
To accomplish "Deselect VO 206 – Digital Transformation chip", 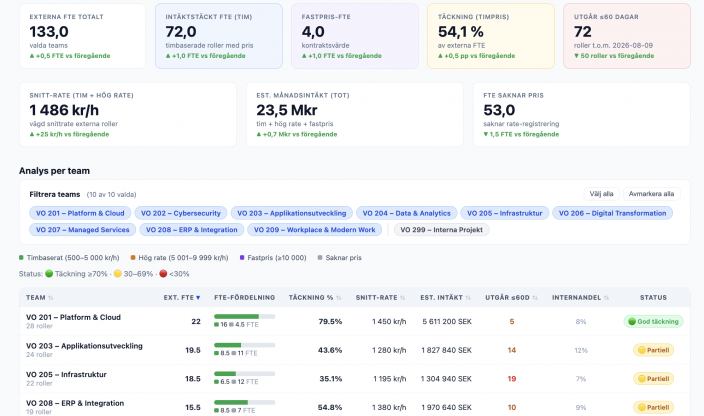I will point(612,213).
